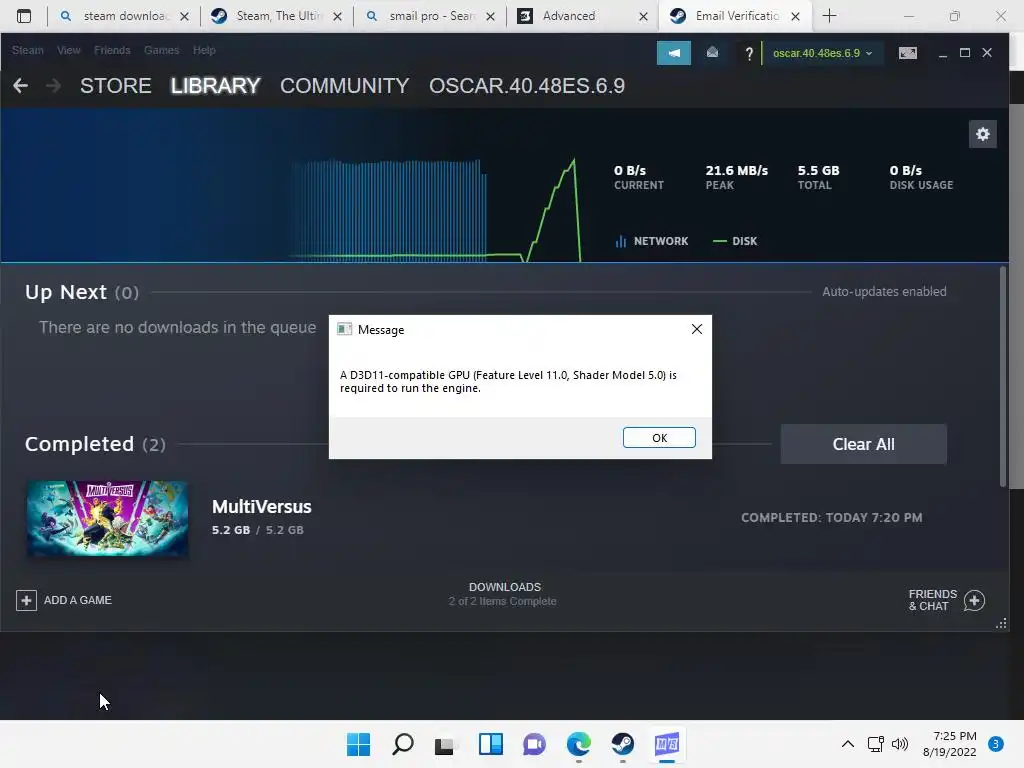Open the notification badge showing 3
The image size is (1024, 768).
pos(995,744)
